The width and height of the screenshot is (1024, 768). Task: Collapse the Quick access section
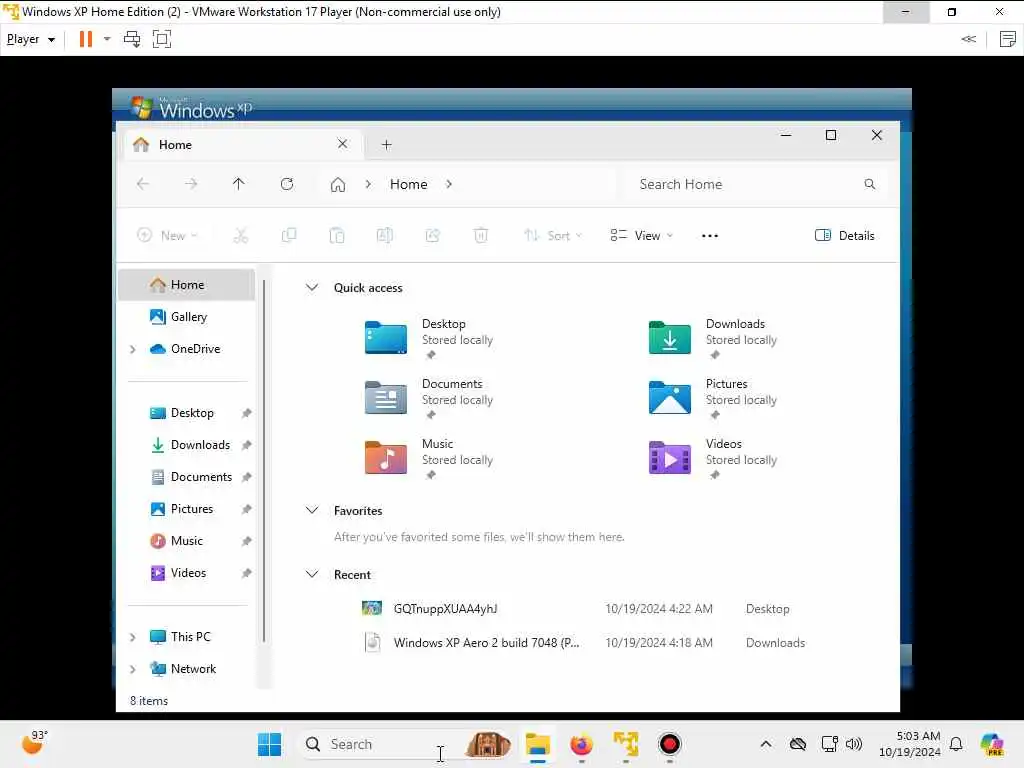pyautogui.click(x=312, y=287)
